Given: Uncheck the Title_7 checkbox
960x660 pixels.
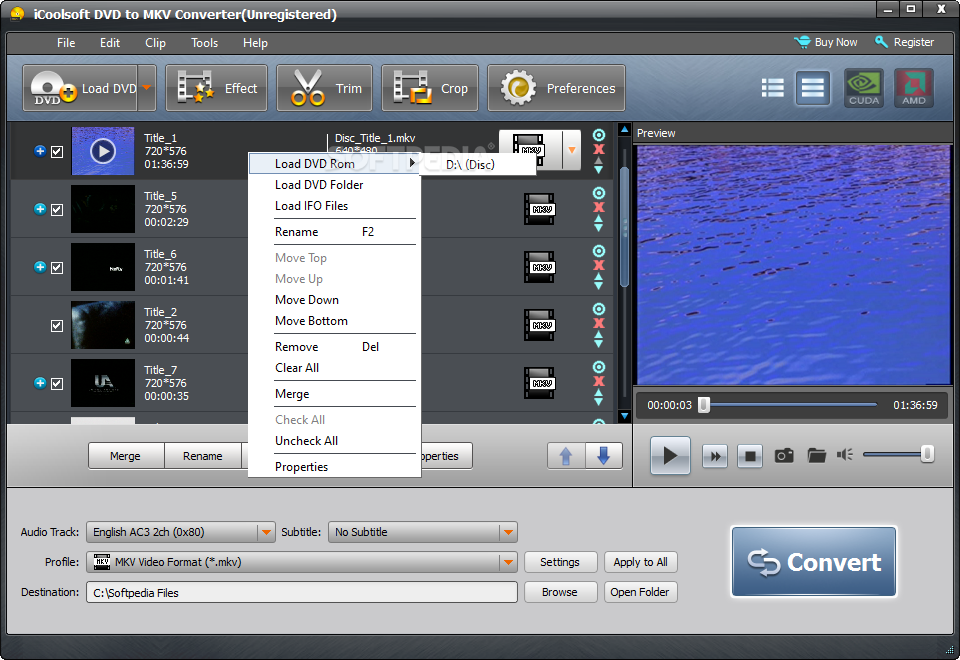Looking at the screenshot, I should tap(57, 383).
